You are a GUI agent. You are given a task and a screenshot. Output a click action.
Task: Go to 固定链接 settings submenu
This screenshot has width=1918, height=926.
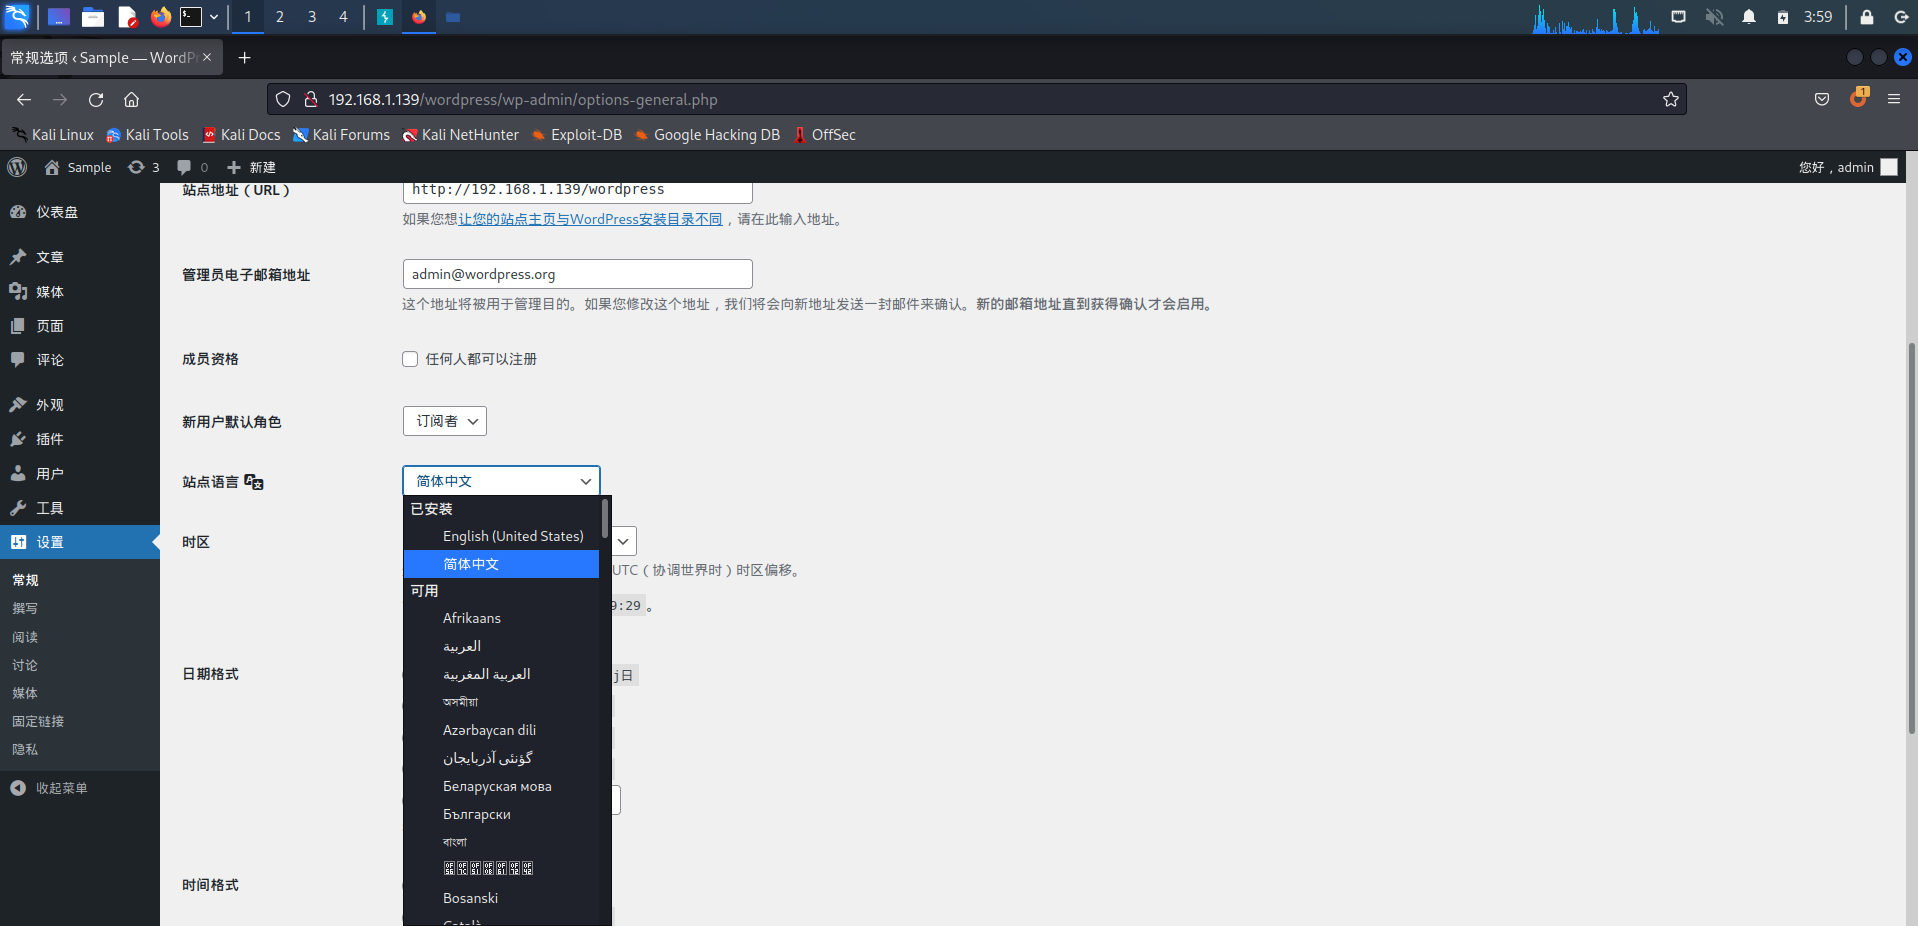pyautogui.click(x=38, y=721)
